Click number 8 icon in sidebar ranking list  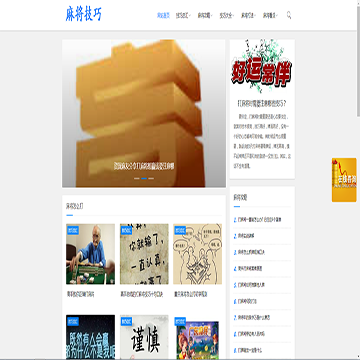[x=235, y=334]
